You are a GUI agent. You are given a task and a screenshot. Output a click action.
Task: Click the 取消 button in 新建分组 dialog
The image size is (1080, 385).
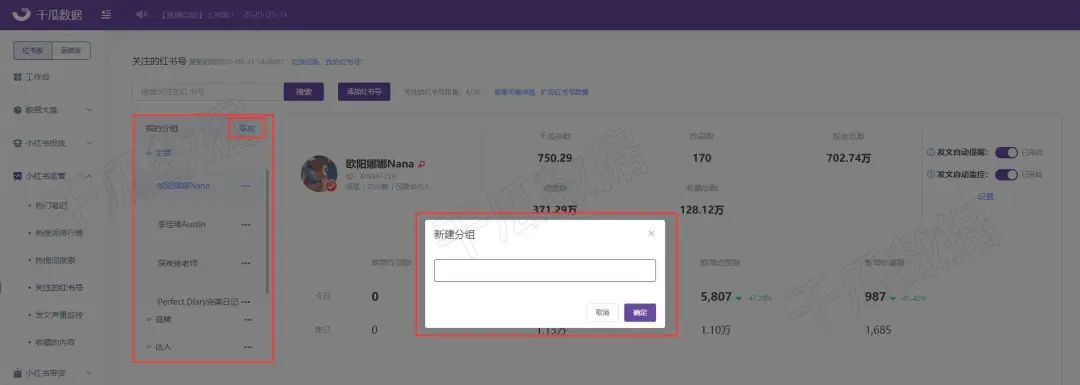(603, 313)
